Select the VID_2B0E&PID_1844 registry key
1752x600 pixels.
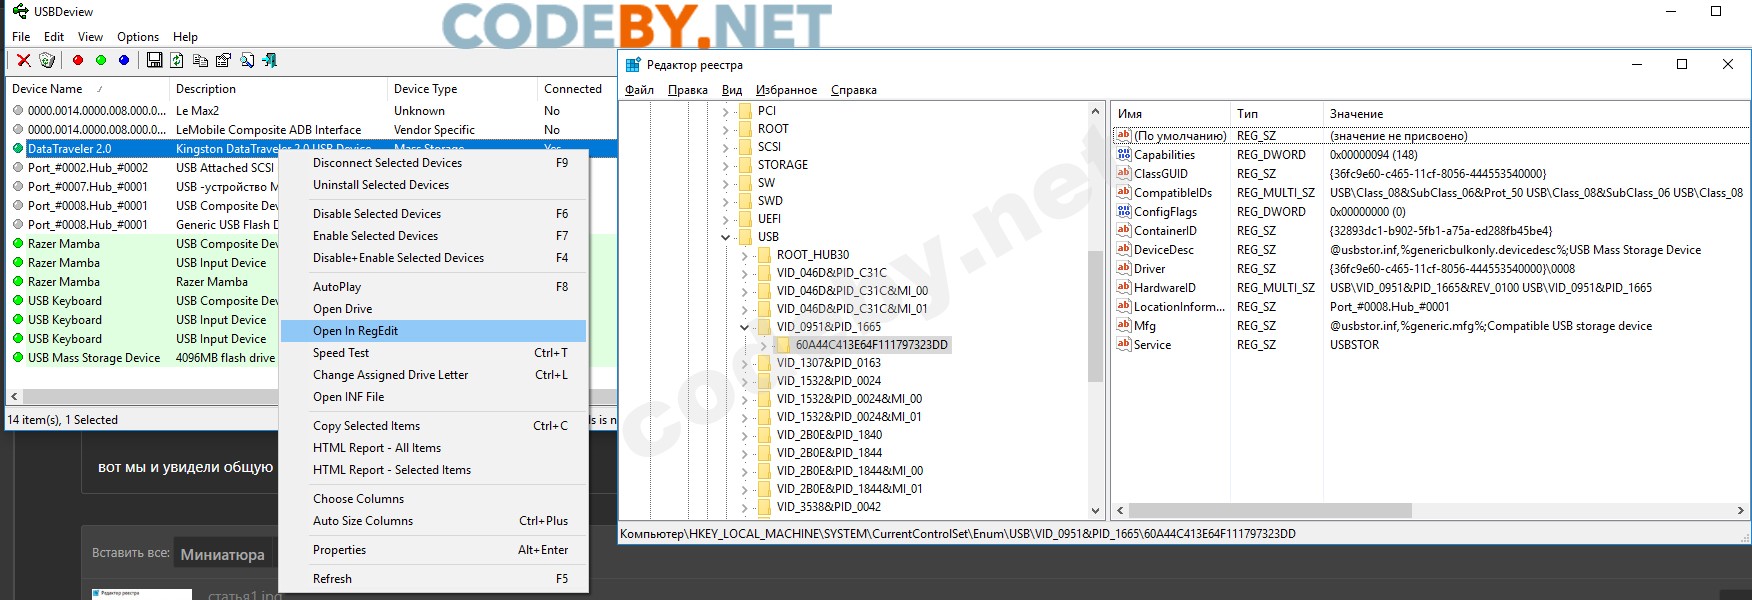[828, 453]
